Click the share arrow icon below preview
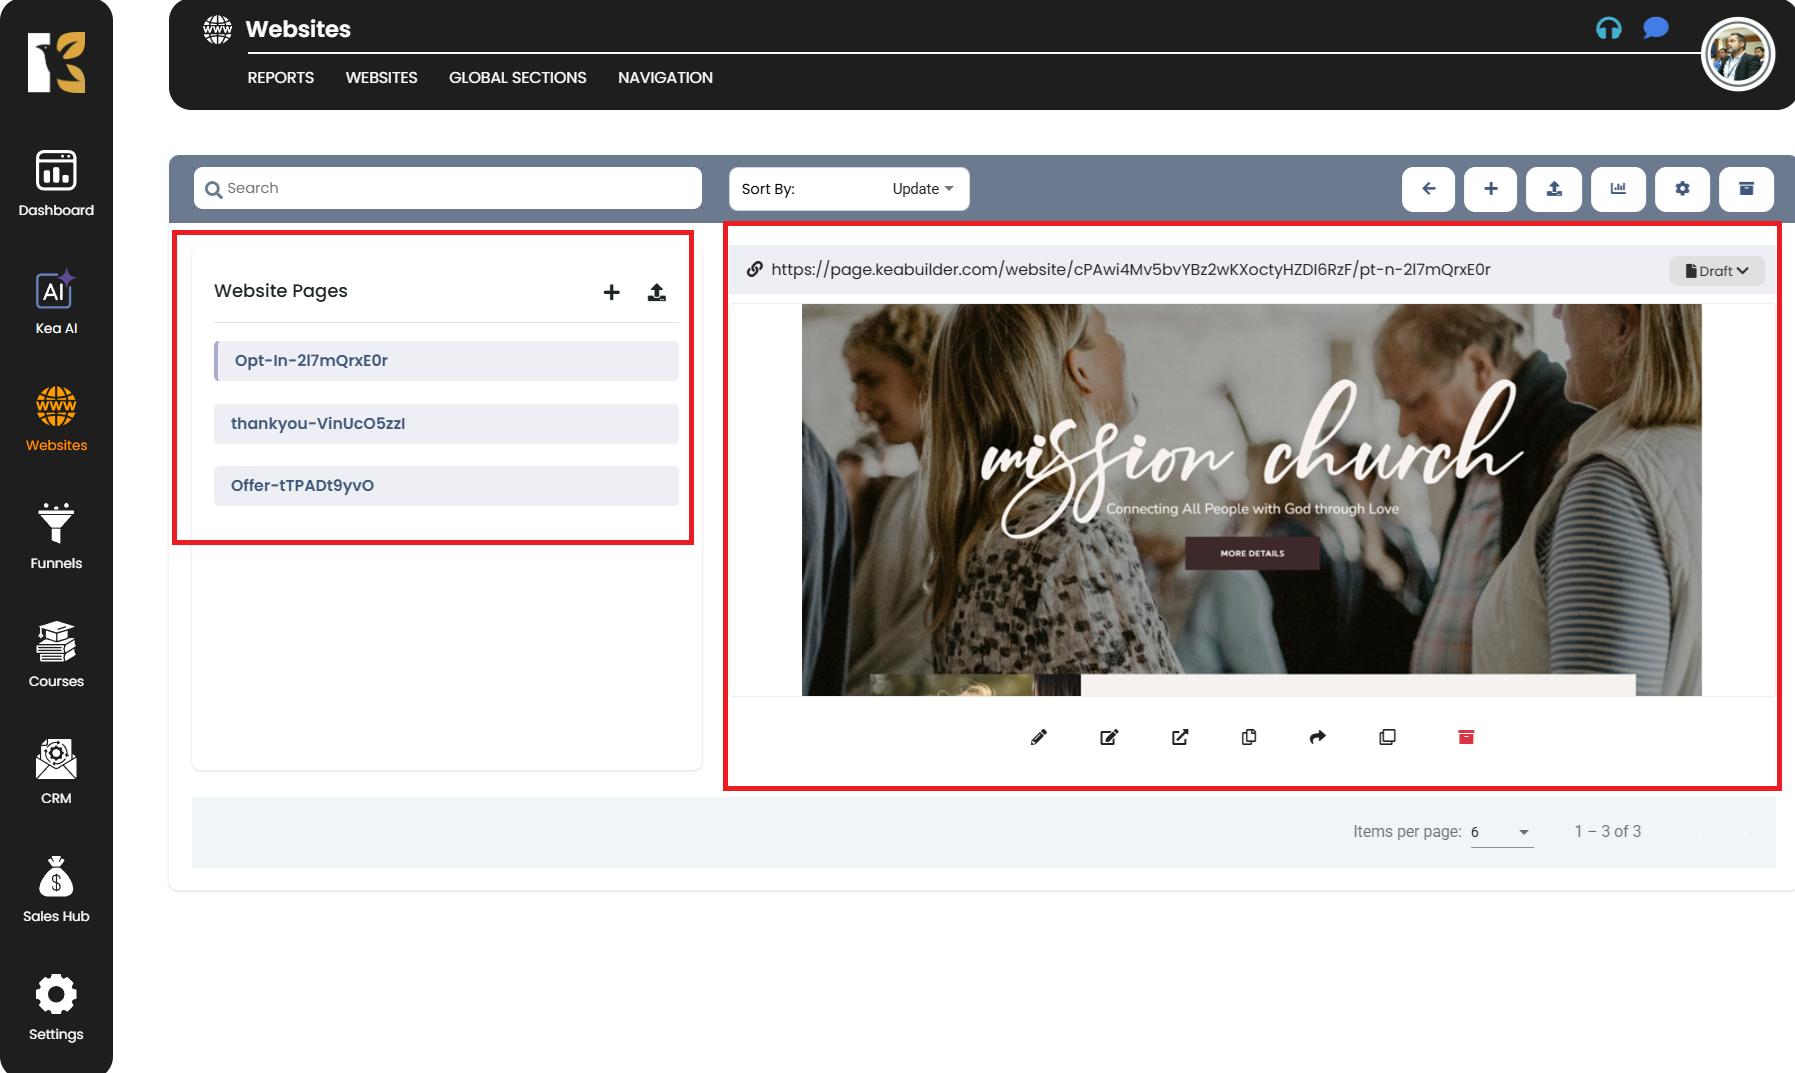 point(1317,737)
